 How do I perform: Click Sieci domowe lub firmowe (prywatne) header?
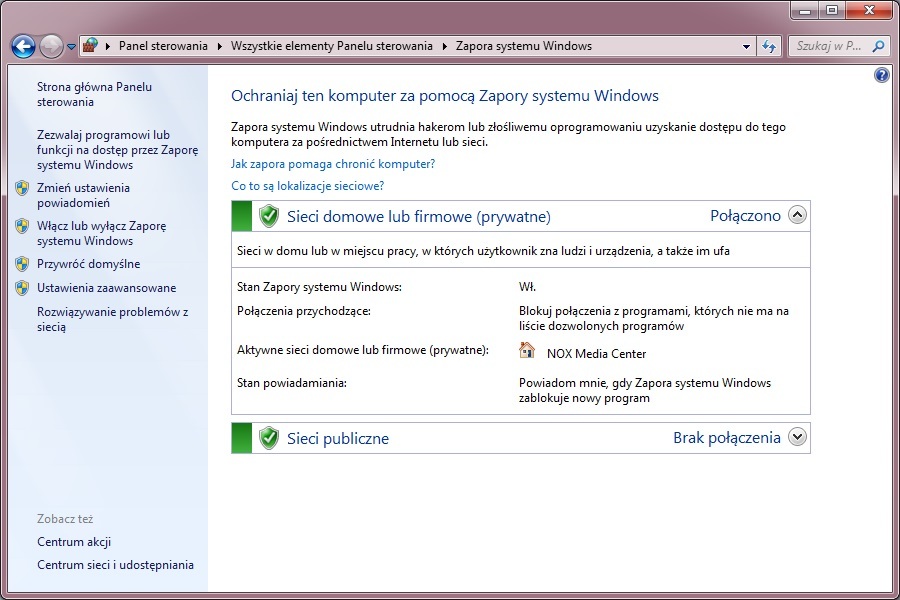point(418,216)
